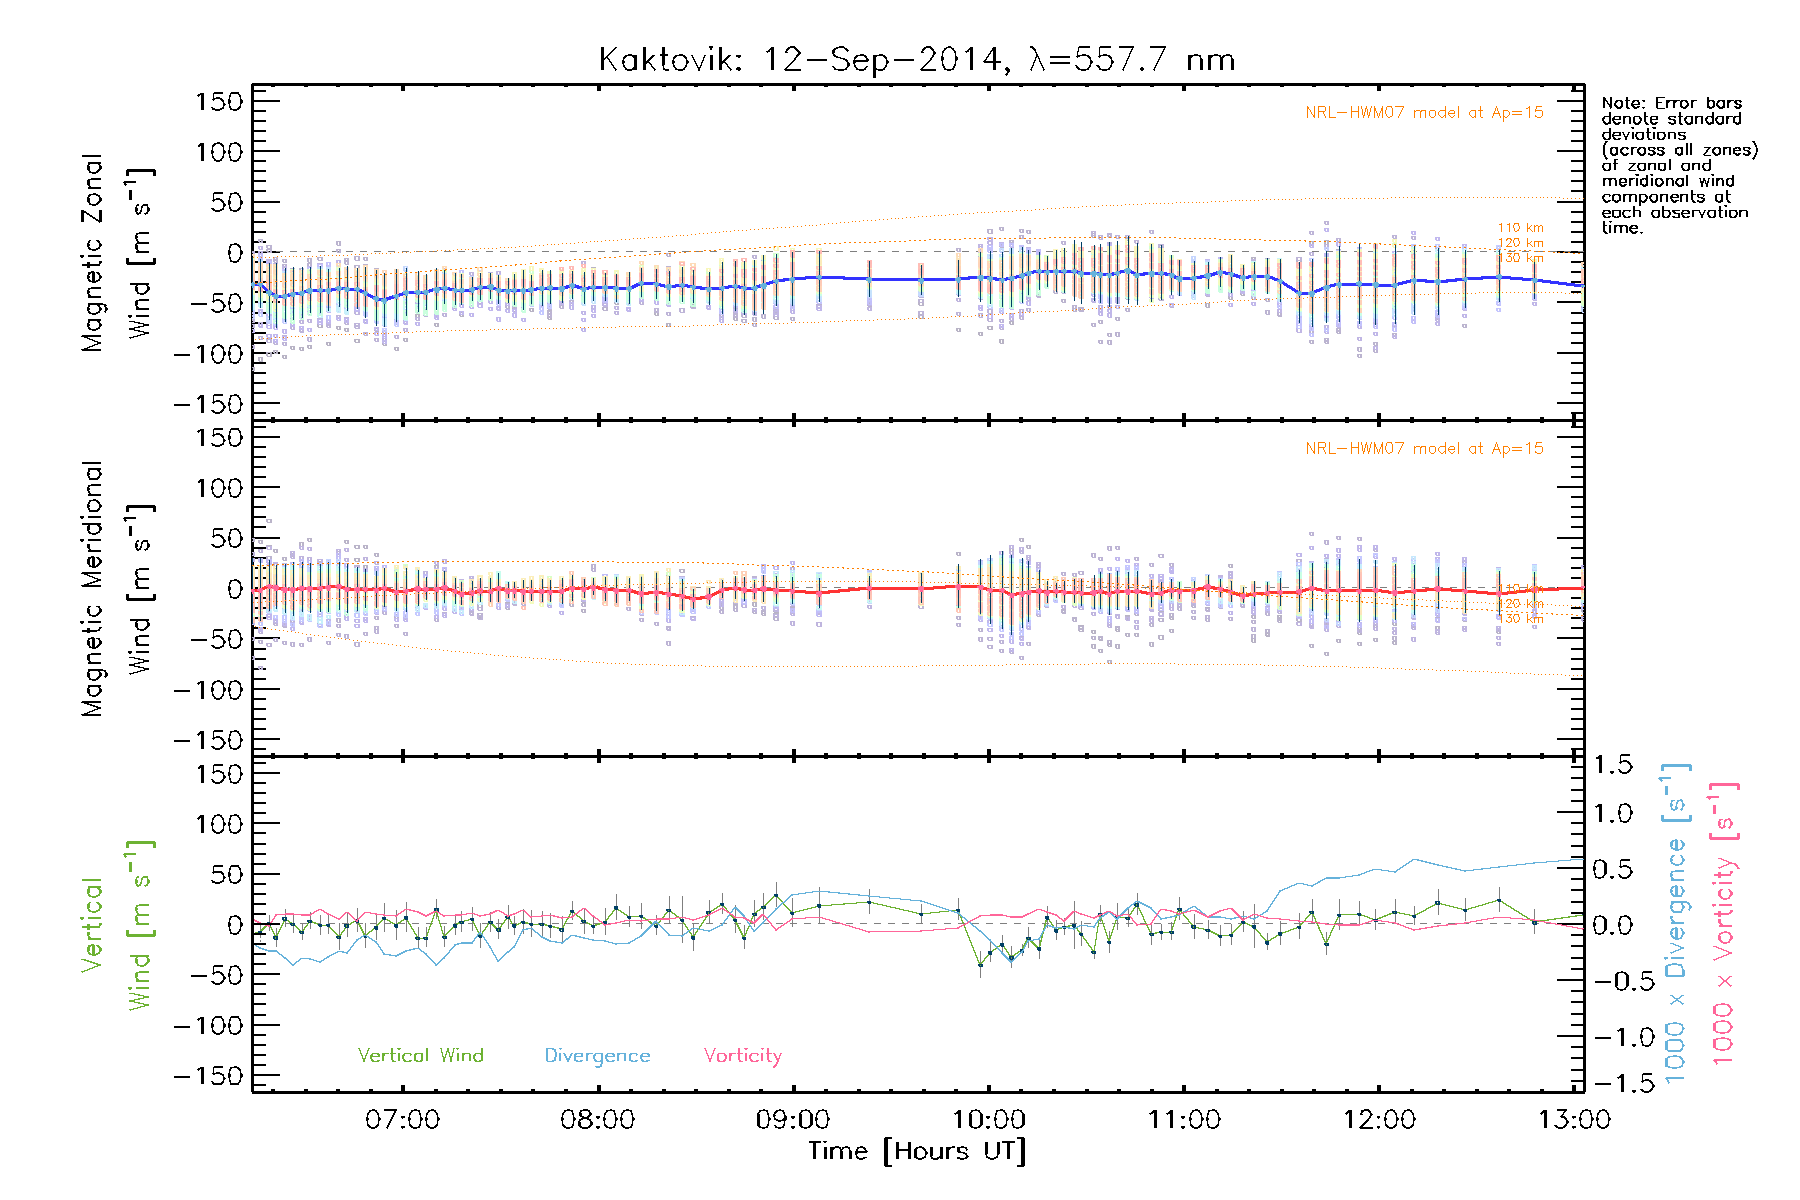The width and height of the screenshot is (1800, 1200).
Task: Click the Time [Hours UT] axis title
Action: [x=917, y=1152]
